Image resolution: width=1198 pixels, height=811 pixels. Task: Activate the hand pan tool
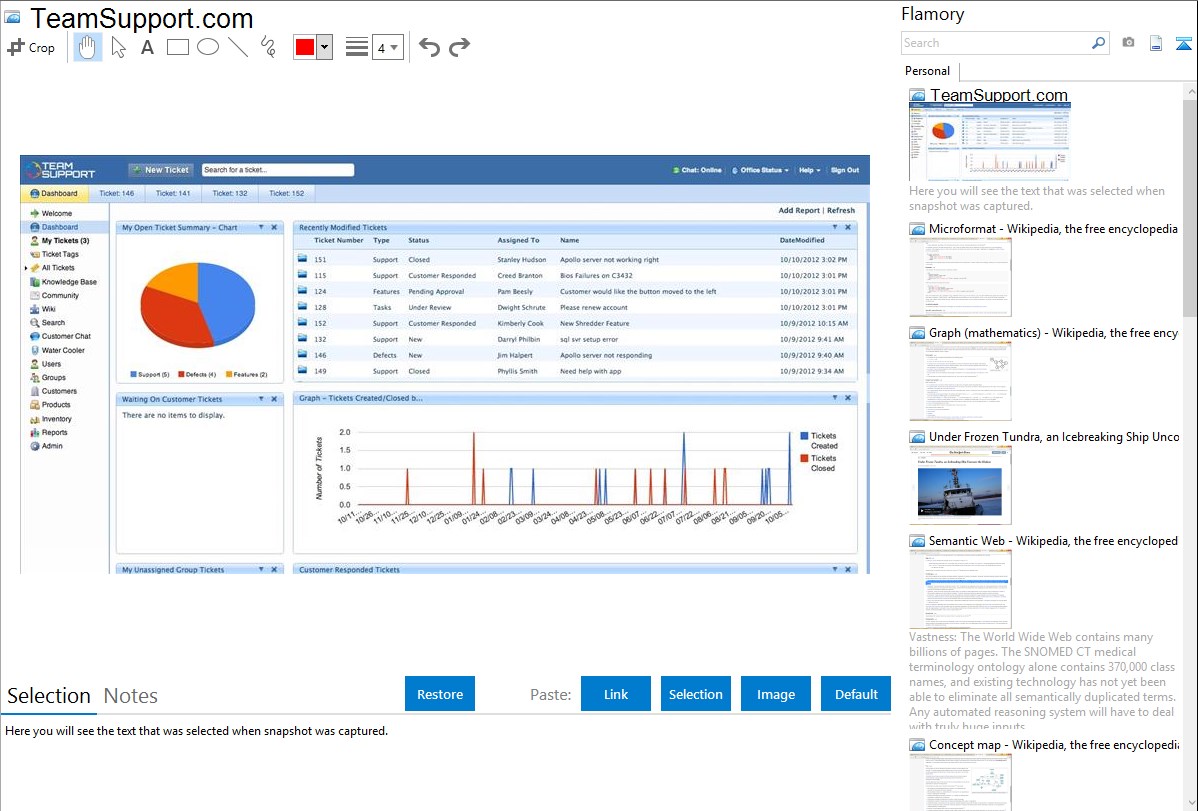tap(88, 47)
